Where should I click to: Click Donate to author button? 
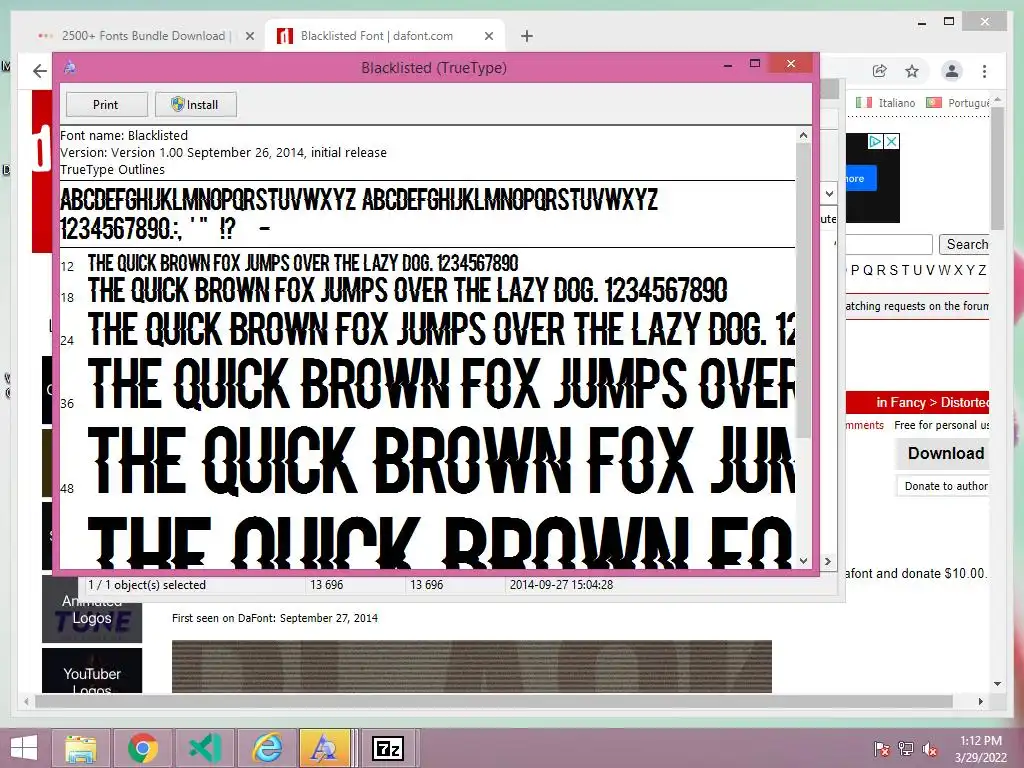(x=944, y=486)
